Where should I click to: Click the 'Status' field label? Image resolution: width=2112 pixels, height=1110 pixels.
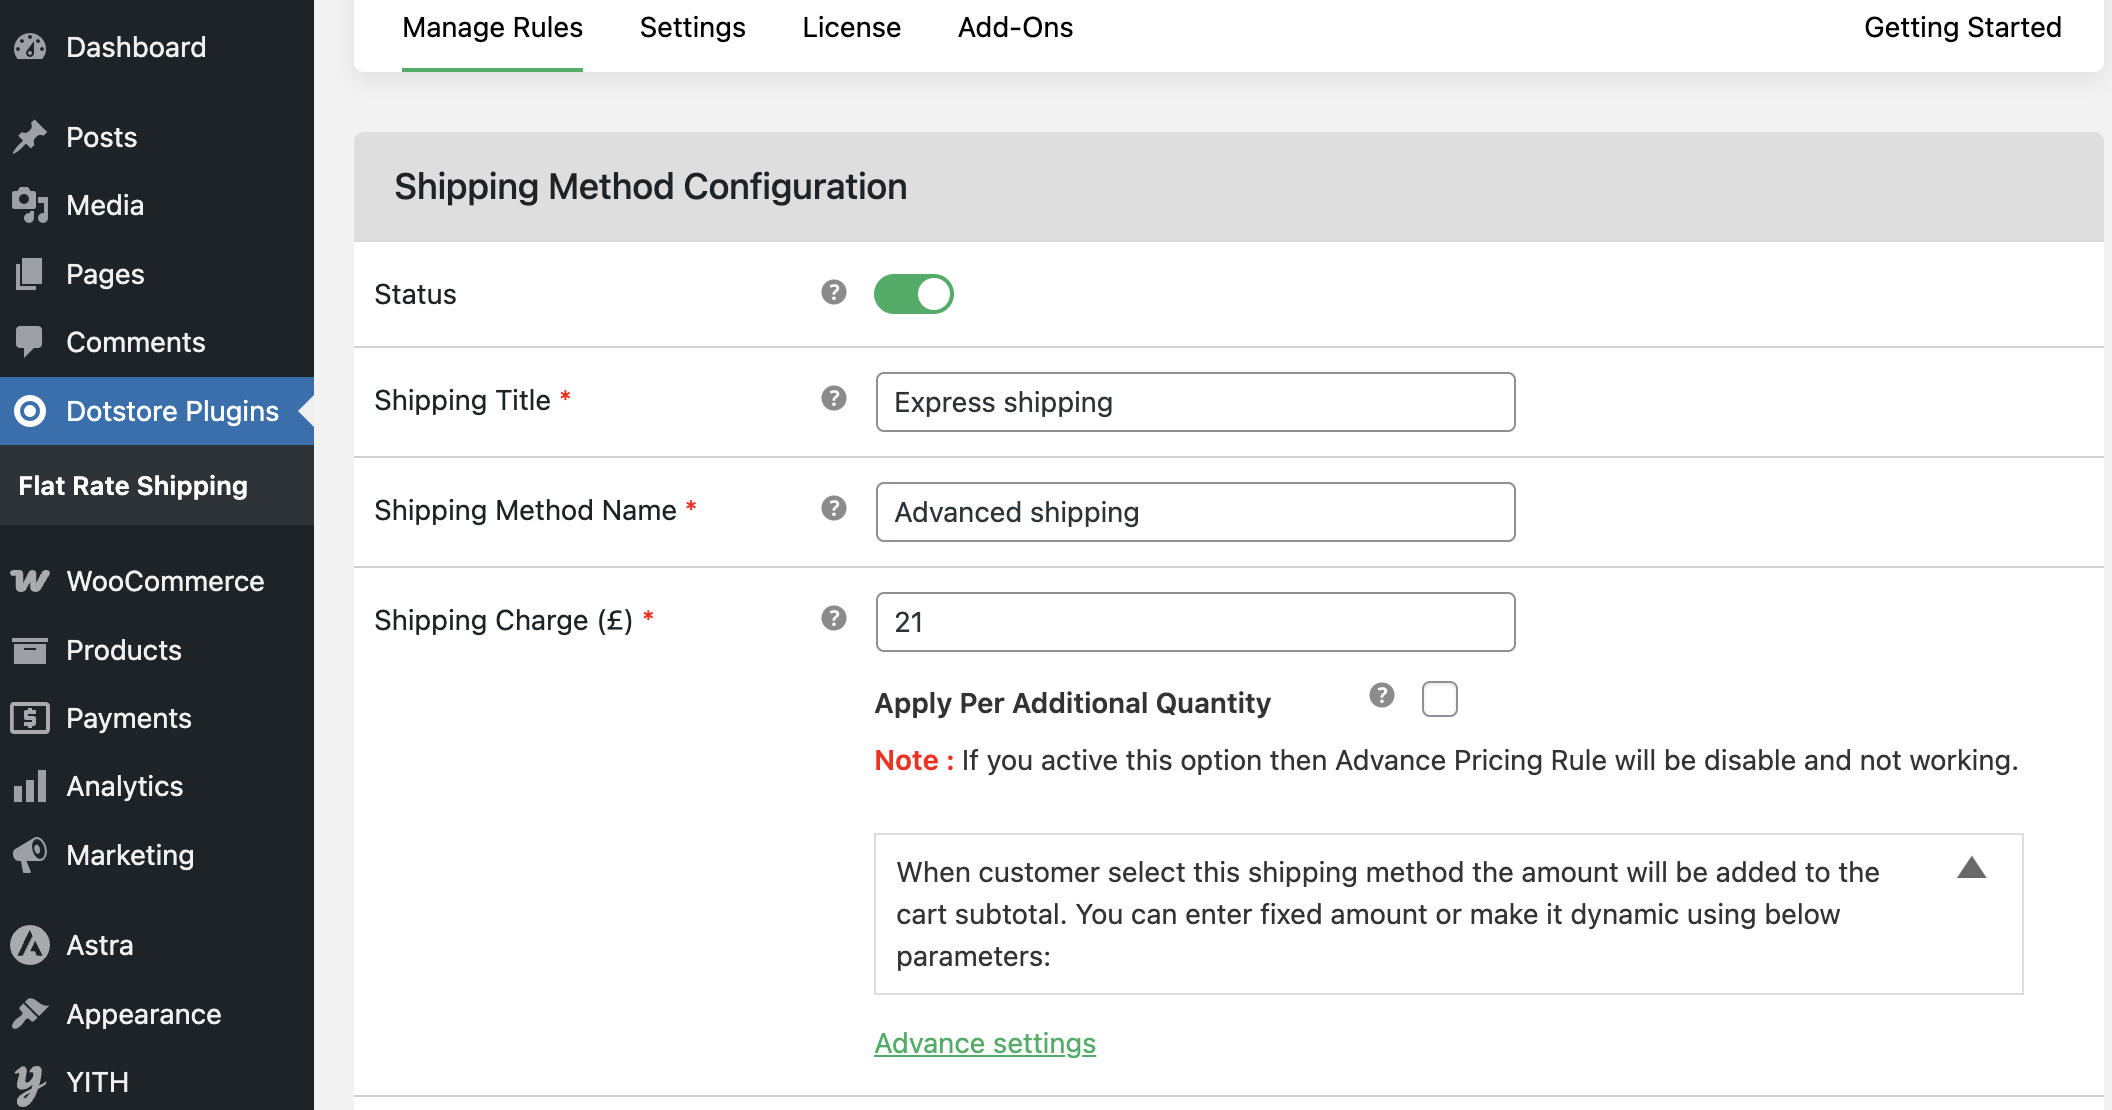[x=415, y=294]
